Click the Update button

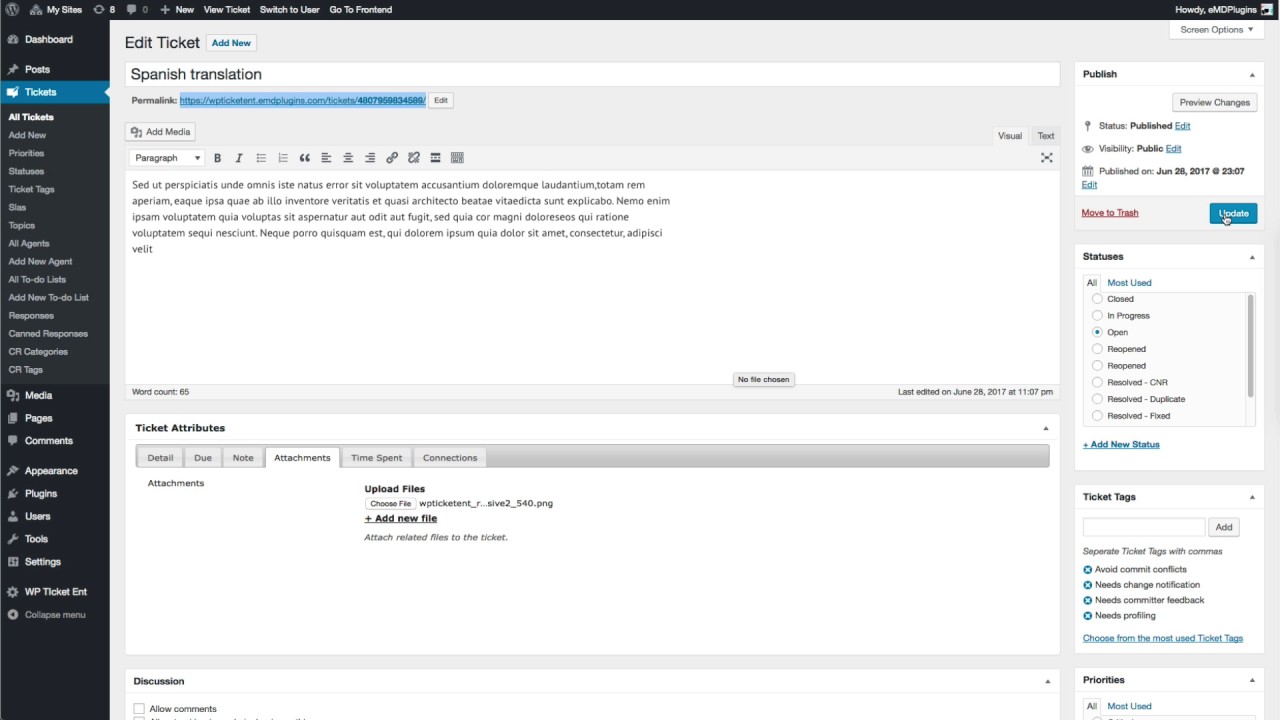tap(1233, 213)
